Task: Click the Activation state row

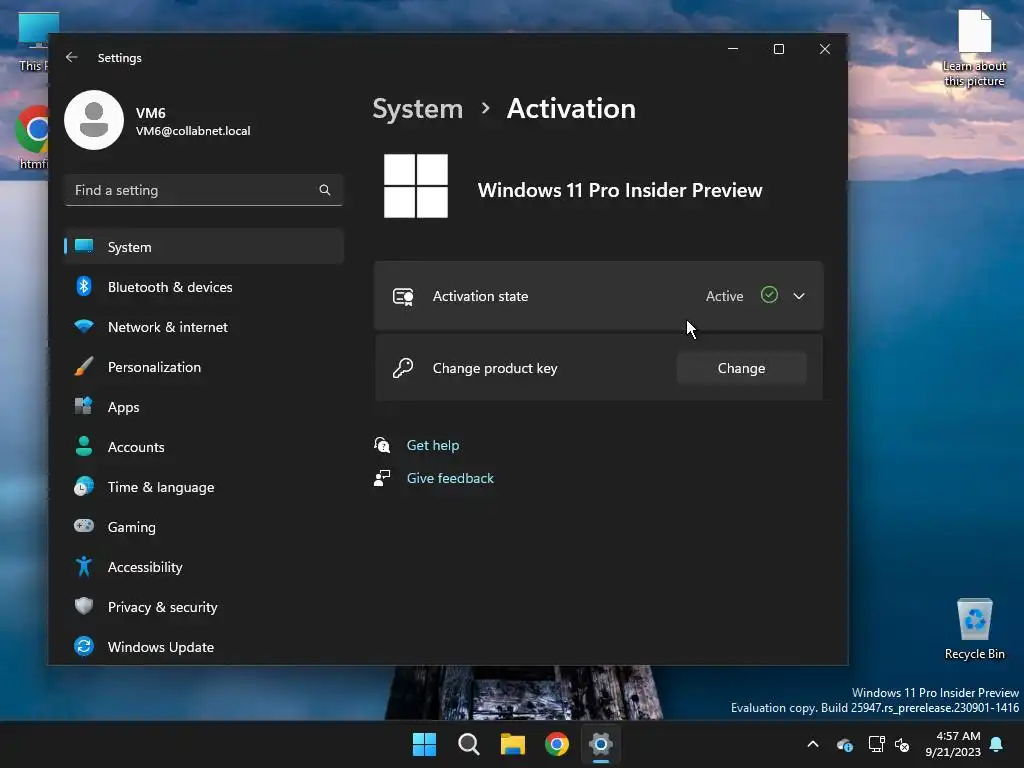Action: (x=598, y=296)
